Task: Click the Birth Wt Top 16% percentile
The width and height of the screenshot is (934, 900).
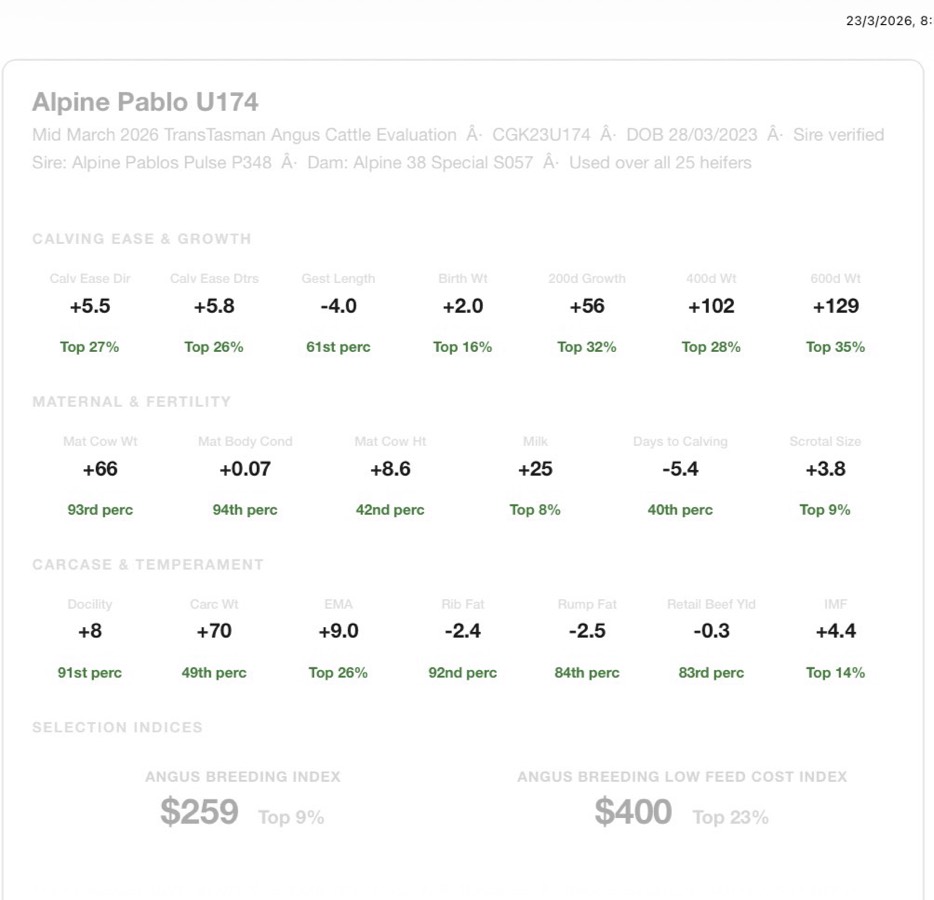Action: click(462, 347)
